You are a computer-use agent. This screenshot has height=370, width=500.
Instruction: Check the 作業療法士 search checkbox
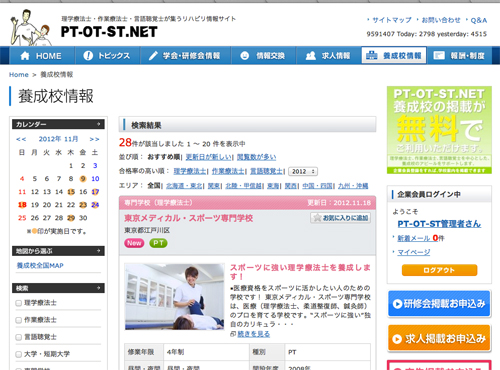click(19, 320)
